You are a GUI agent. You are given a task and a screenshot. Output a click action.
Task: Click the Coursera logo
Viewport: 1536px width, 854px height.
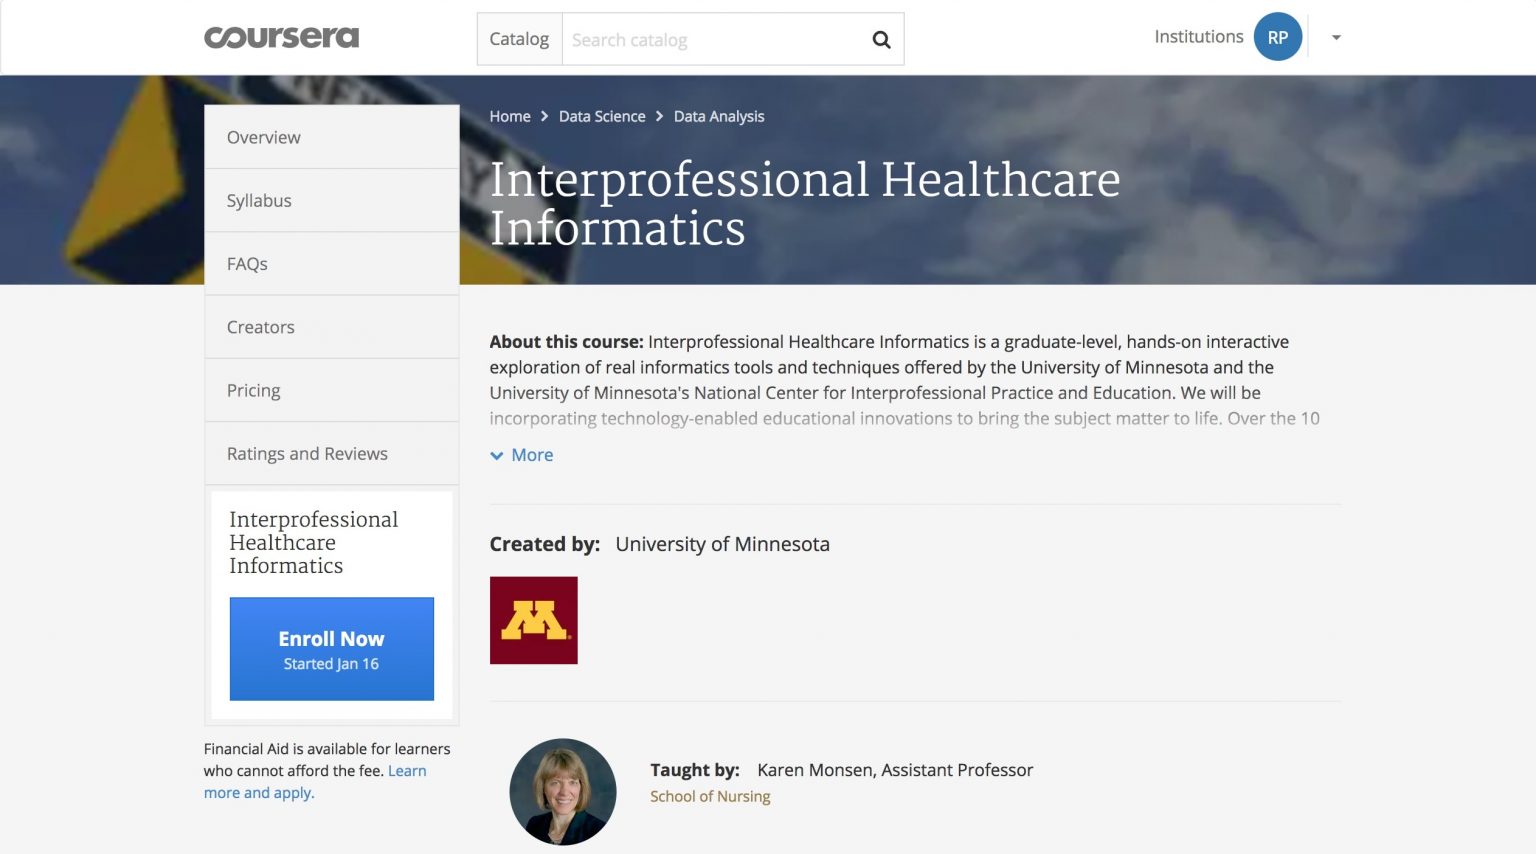coord(281,38)
